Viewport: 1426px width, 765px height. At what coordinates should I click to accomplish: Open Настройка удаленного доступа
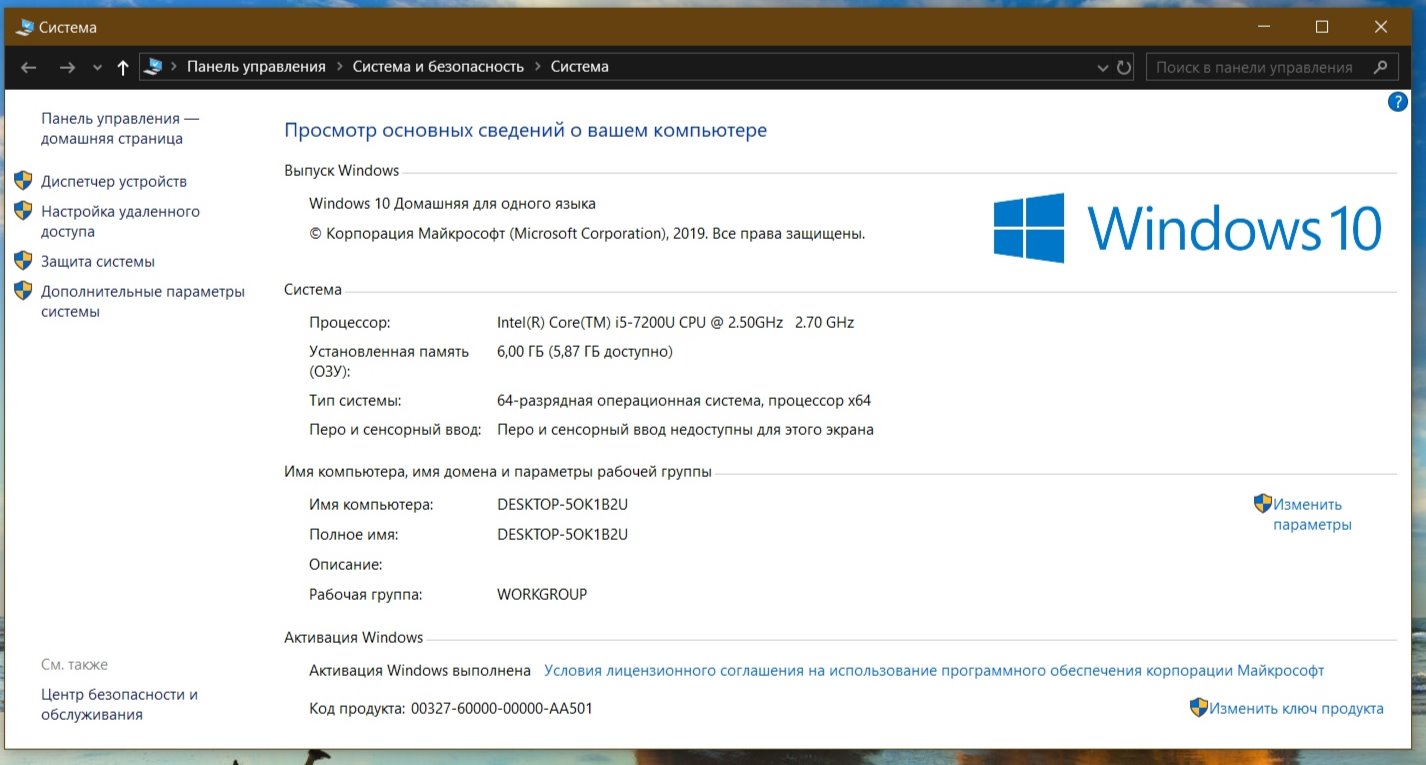[120, 221]
